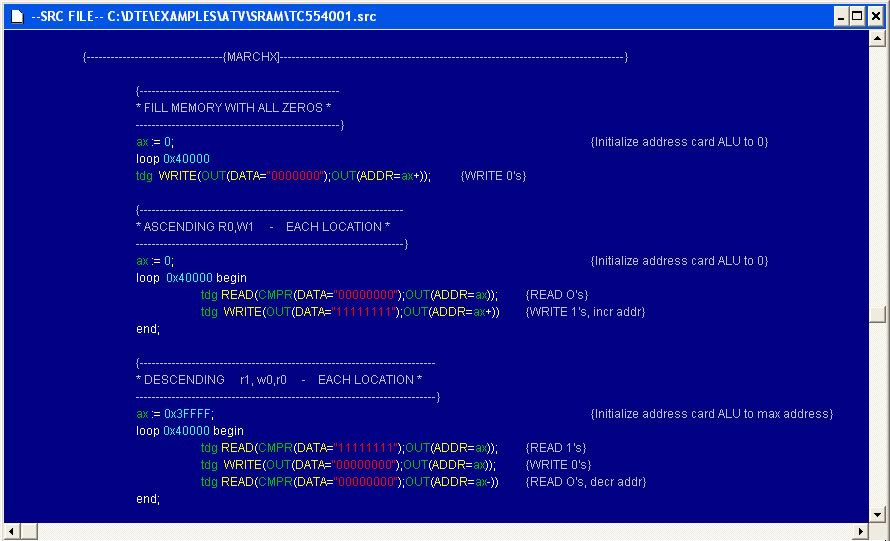
Task: Click the 'ax := 0x3FFFF;' statement
Action: pyautogui.click(x=175, y=414)
